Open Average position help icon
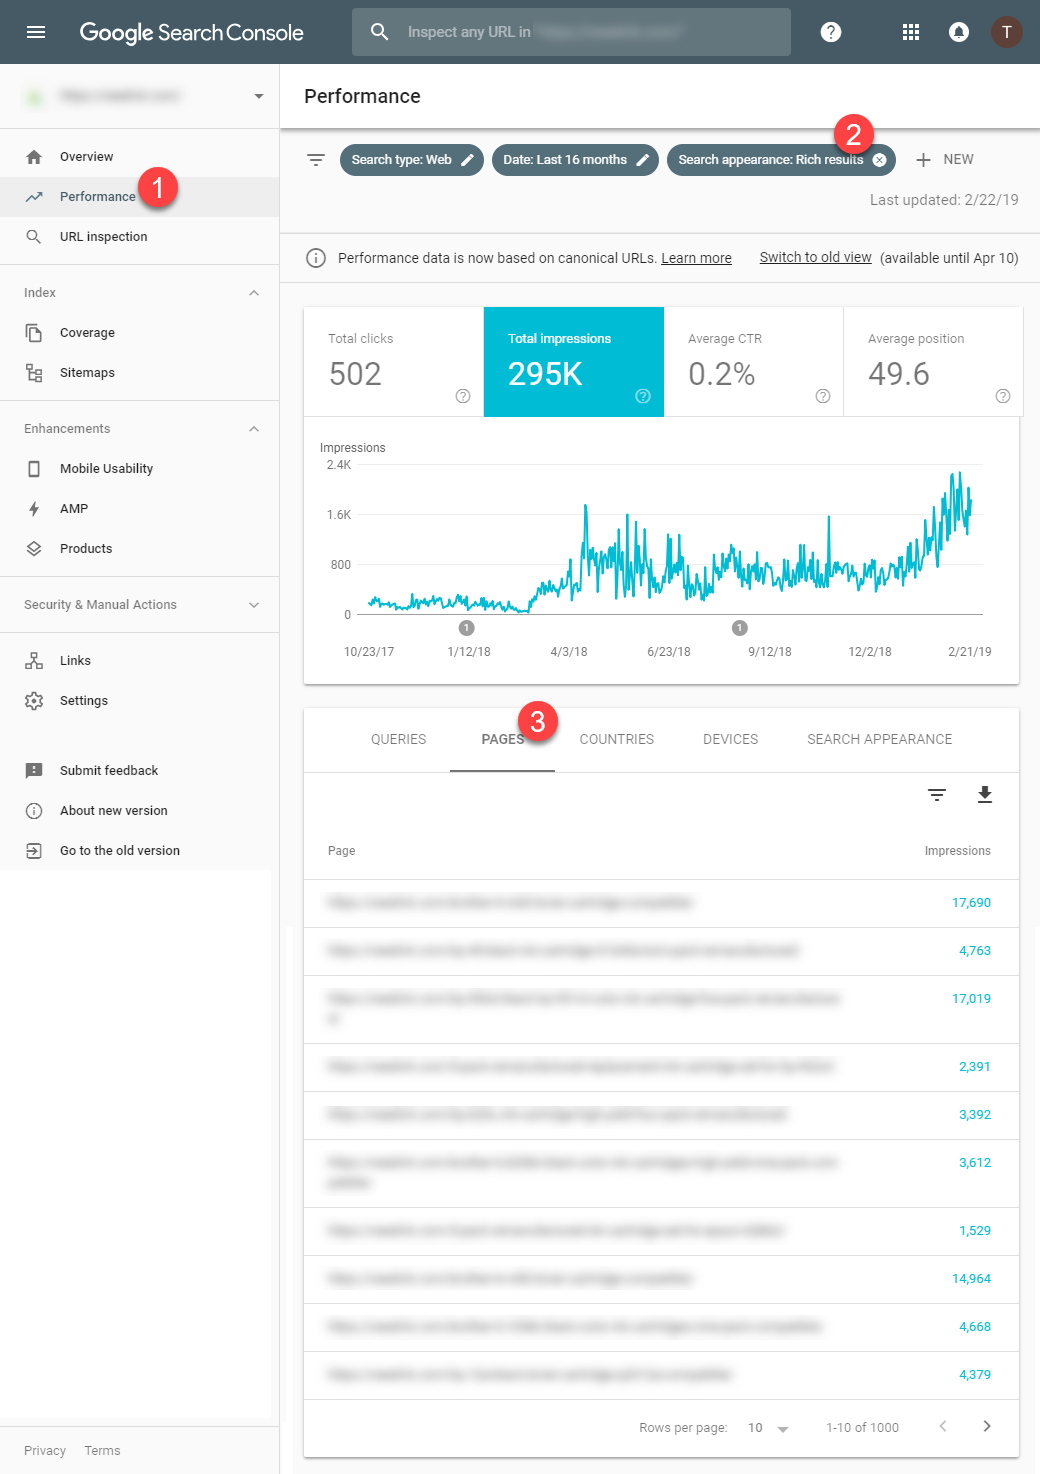The width and height of the screenshot is (1040, 1474). [1003, 396]
